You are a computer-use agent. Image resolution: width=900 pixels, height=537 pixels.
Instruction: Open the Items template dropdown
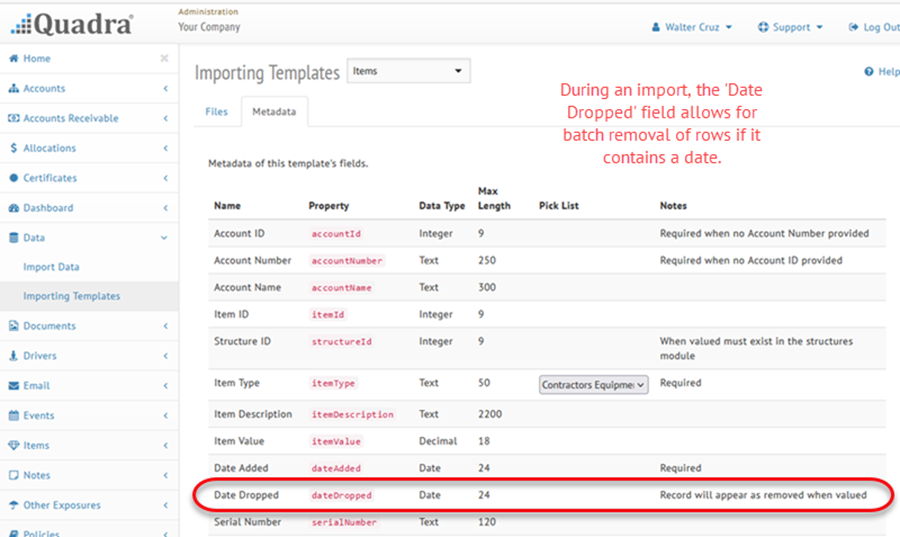[408, 72]
